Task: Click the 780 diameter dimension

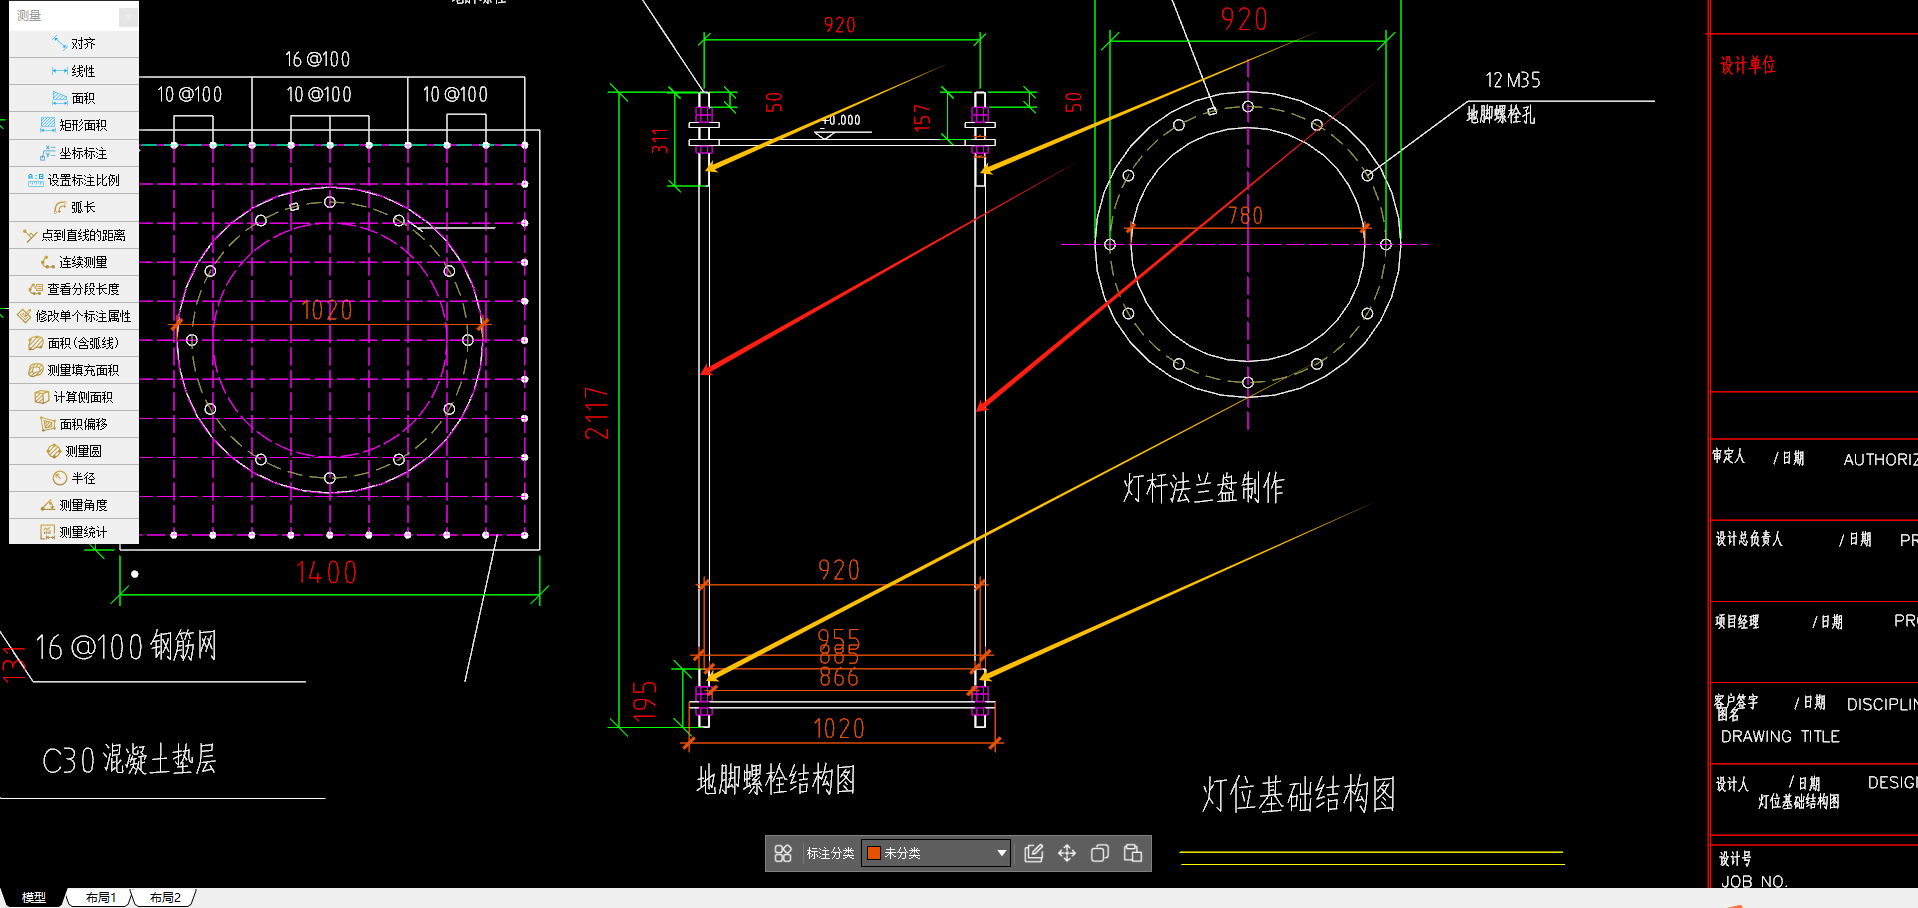Action: click(x=1245, y=215)
